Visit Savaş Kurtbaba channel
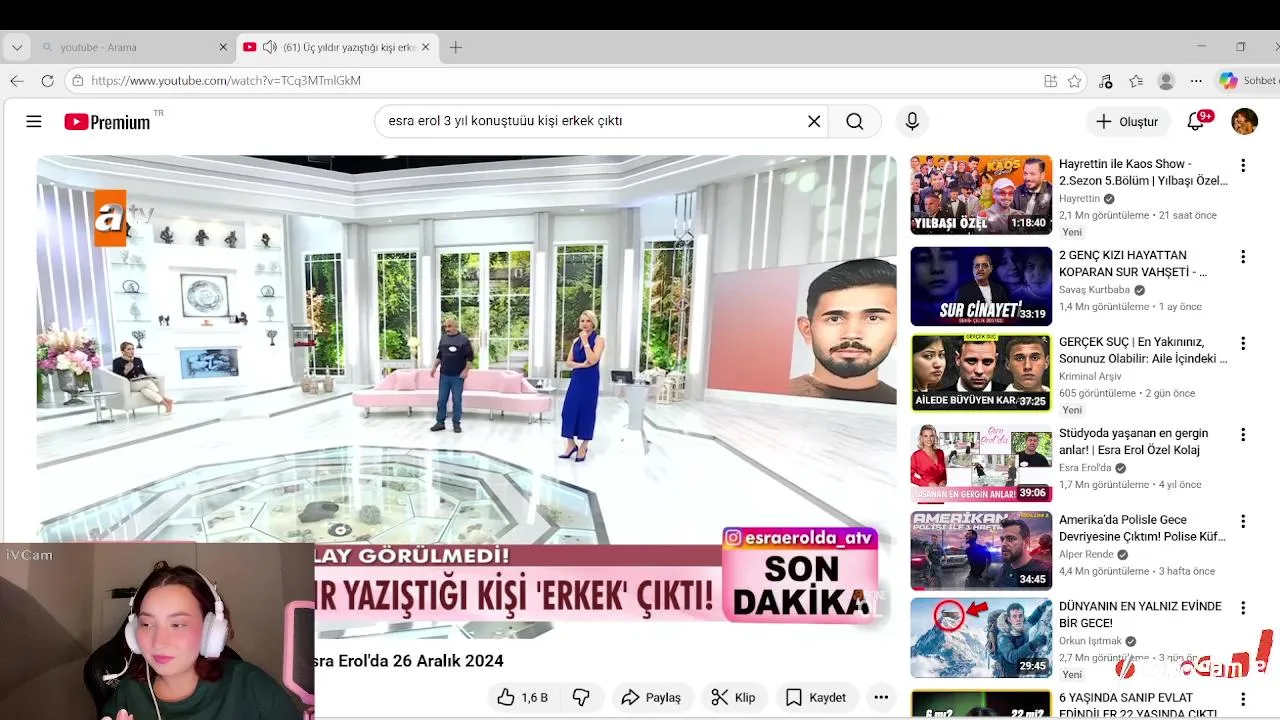This screenshot has width=1280, height=720. 1094,290
